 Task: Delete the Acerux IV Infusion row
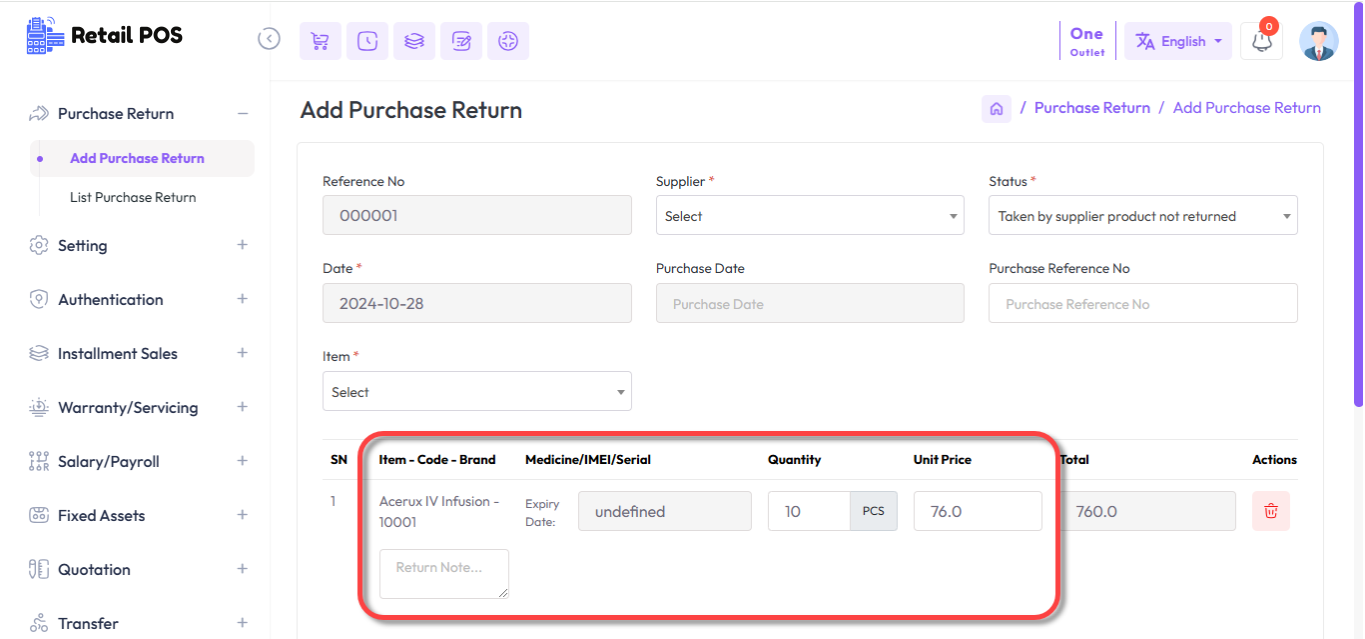click(1270, 511)
